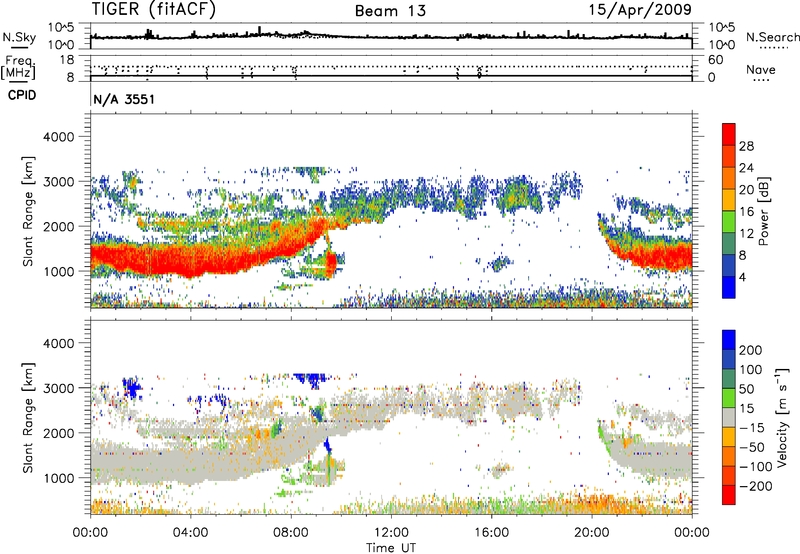Select the "16:00" time tick label
Screen dimensions: 800x554
tap(491, 533)
